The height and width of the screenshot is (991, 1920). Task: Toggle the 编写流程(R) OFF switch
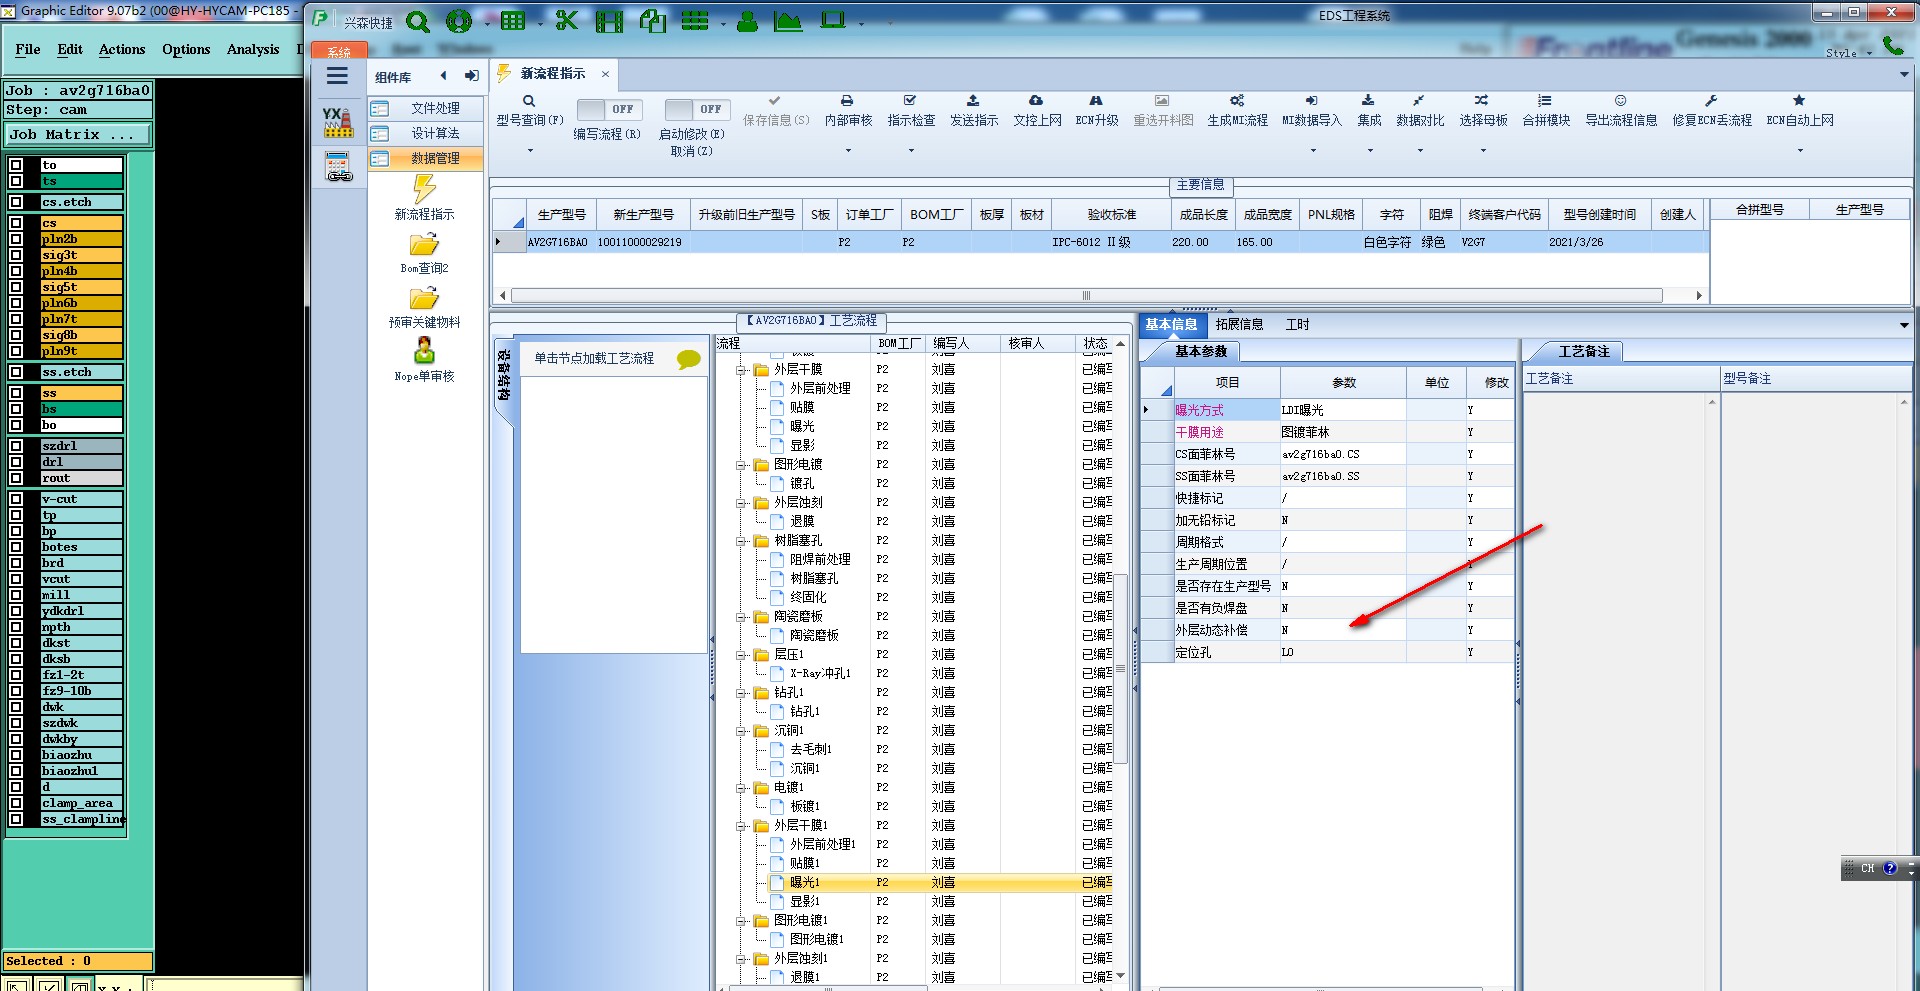point(609,109)
